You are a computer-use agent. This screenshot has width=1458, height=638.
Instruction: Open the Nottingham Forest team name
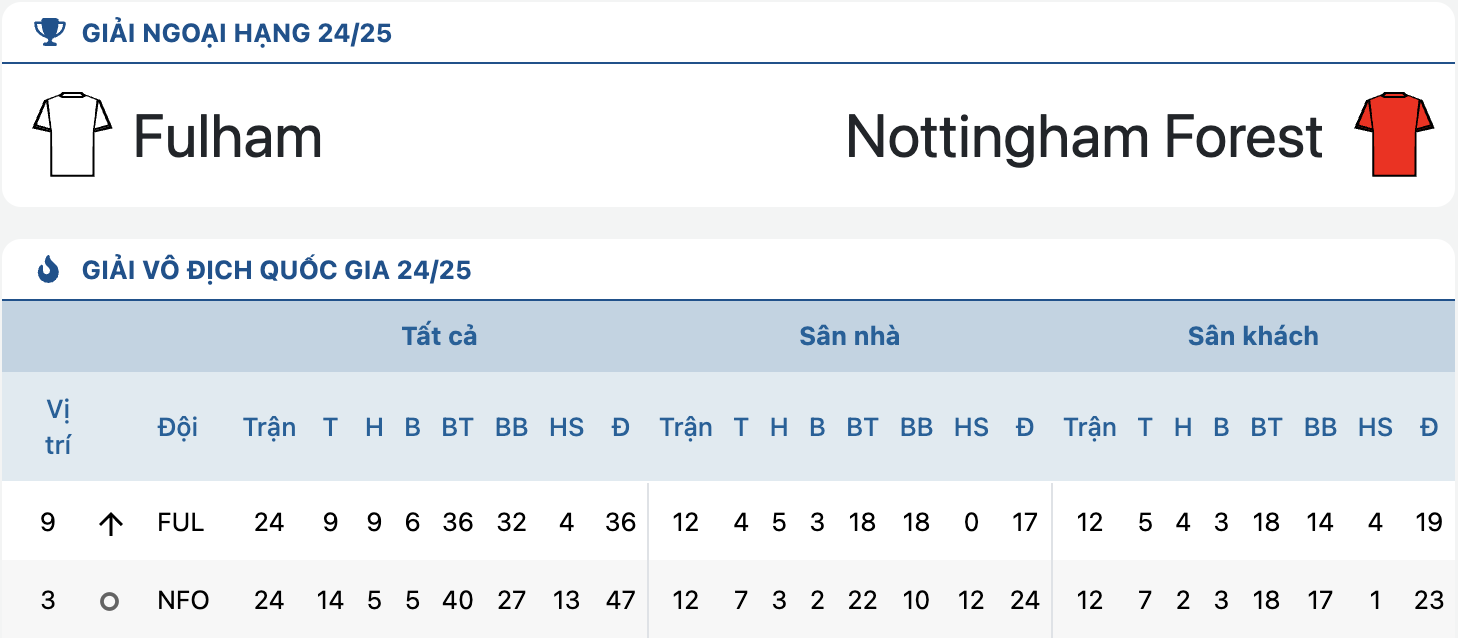click(1084, 136)
